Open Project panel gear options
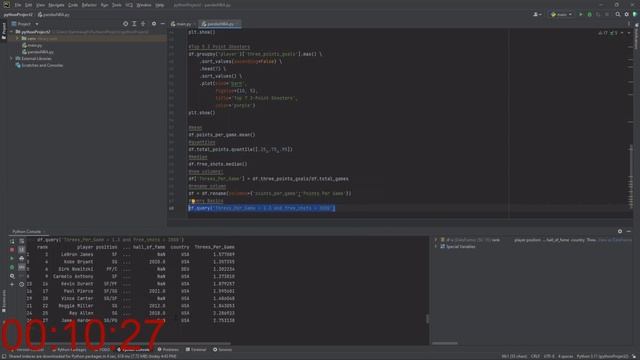This screenshot has height=360, width=640. [x=154, y=24]
